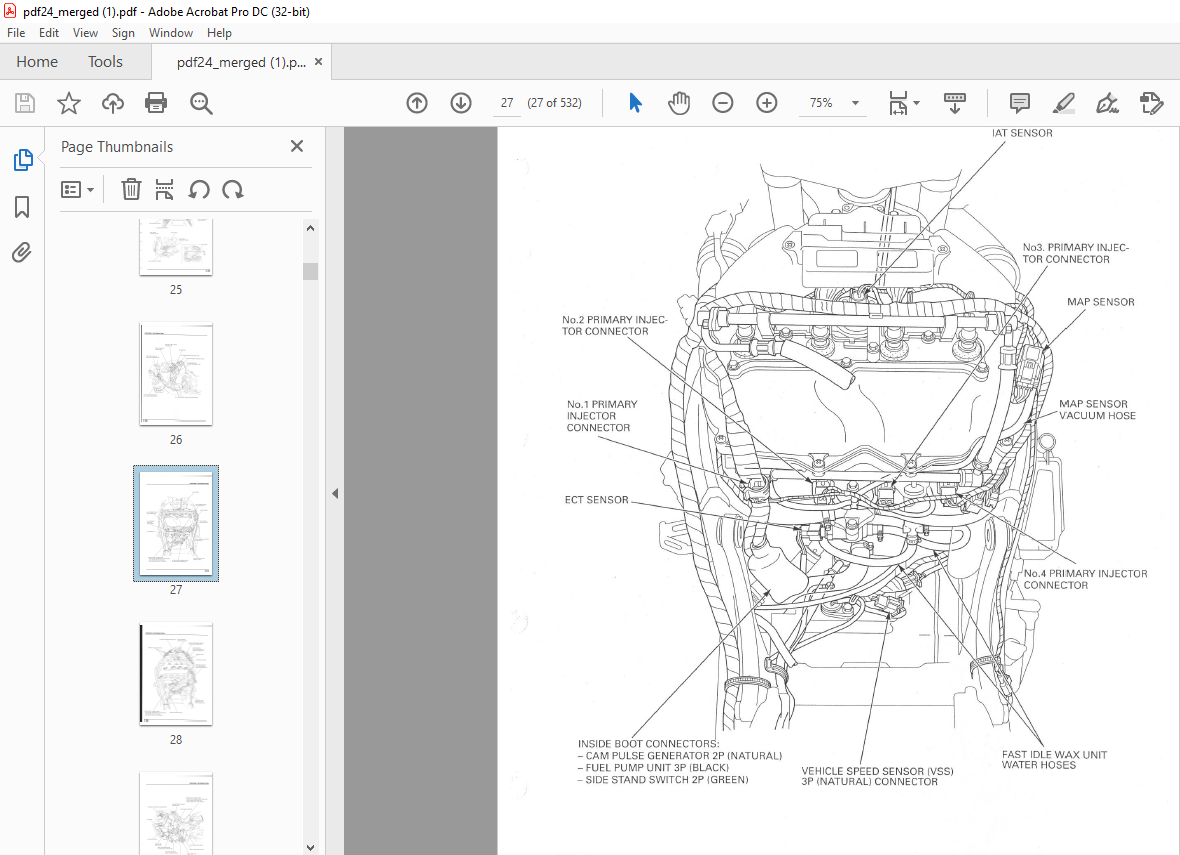Image resolution: width=1180 pixels, height=855 pixels.
Task: Collapse the navigation pane arrow
Action: click(x=335, y=494)
